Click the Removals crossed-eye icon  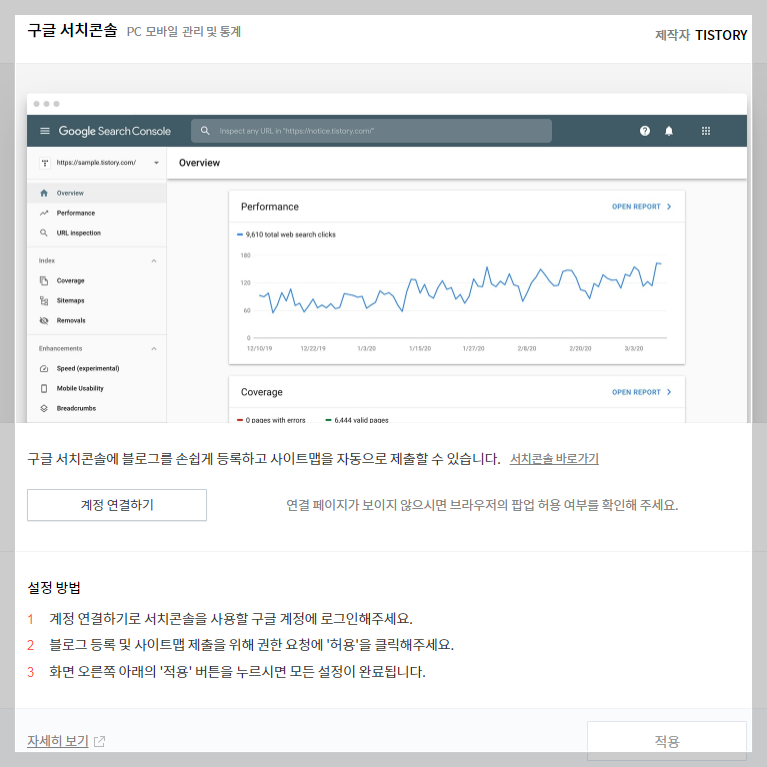tap(44, 321)
